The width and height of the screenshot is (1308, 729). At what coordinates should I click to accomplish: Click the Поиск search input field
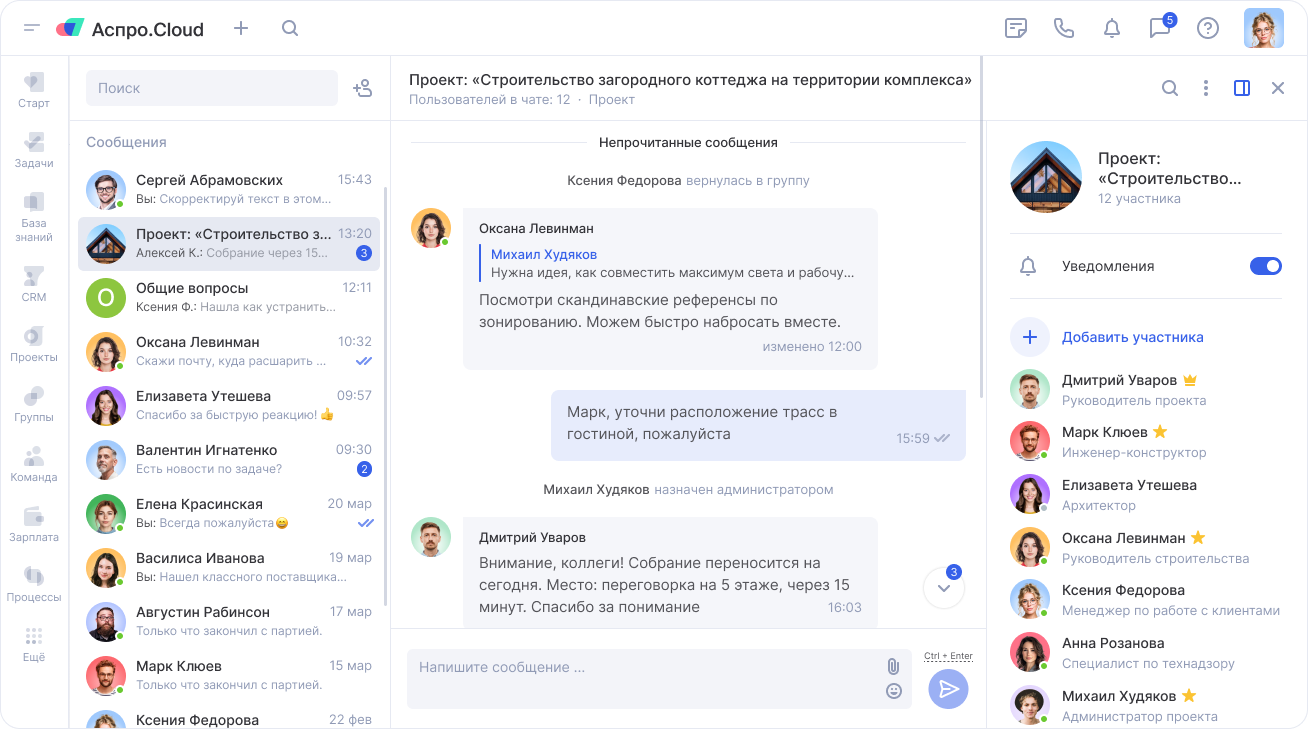pos(212,88)
